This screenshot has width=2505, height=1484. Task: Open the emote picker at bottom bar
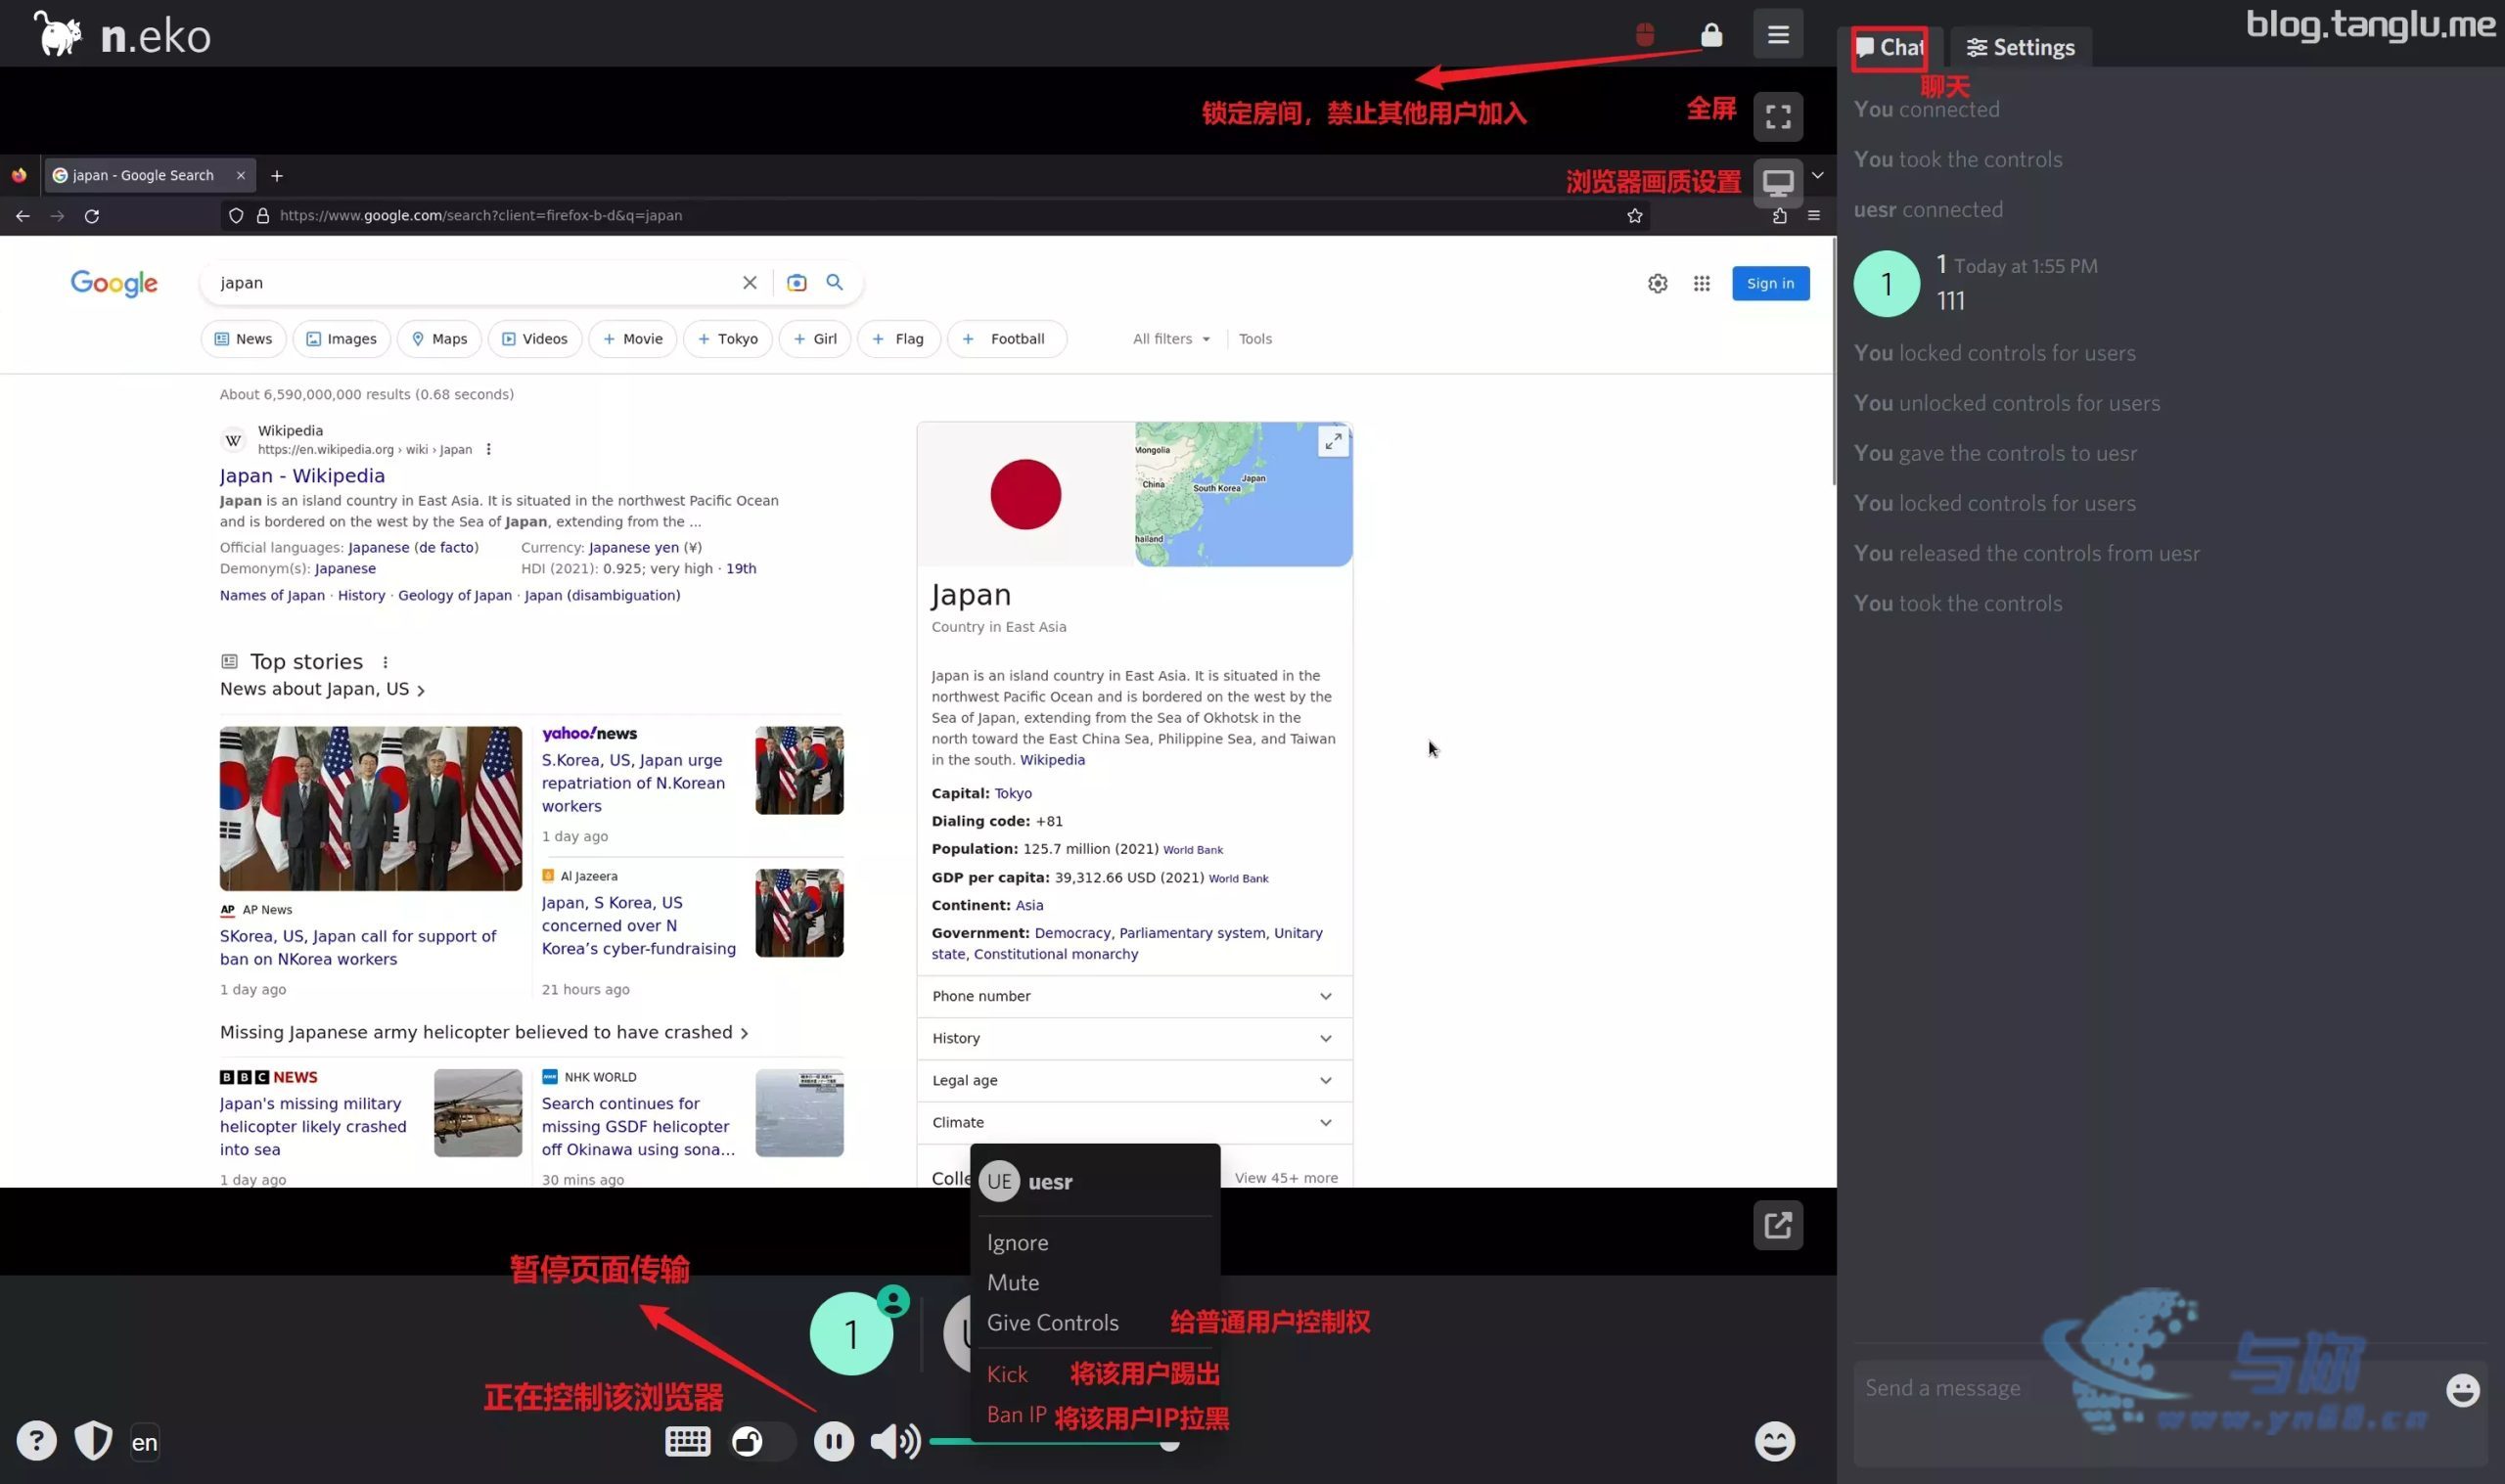[x=1775, y=1441]
